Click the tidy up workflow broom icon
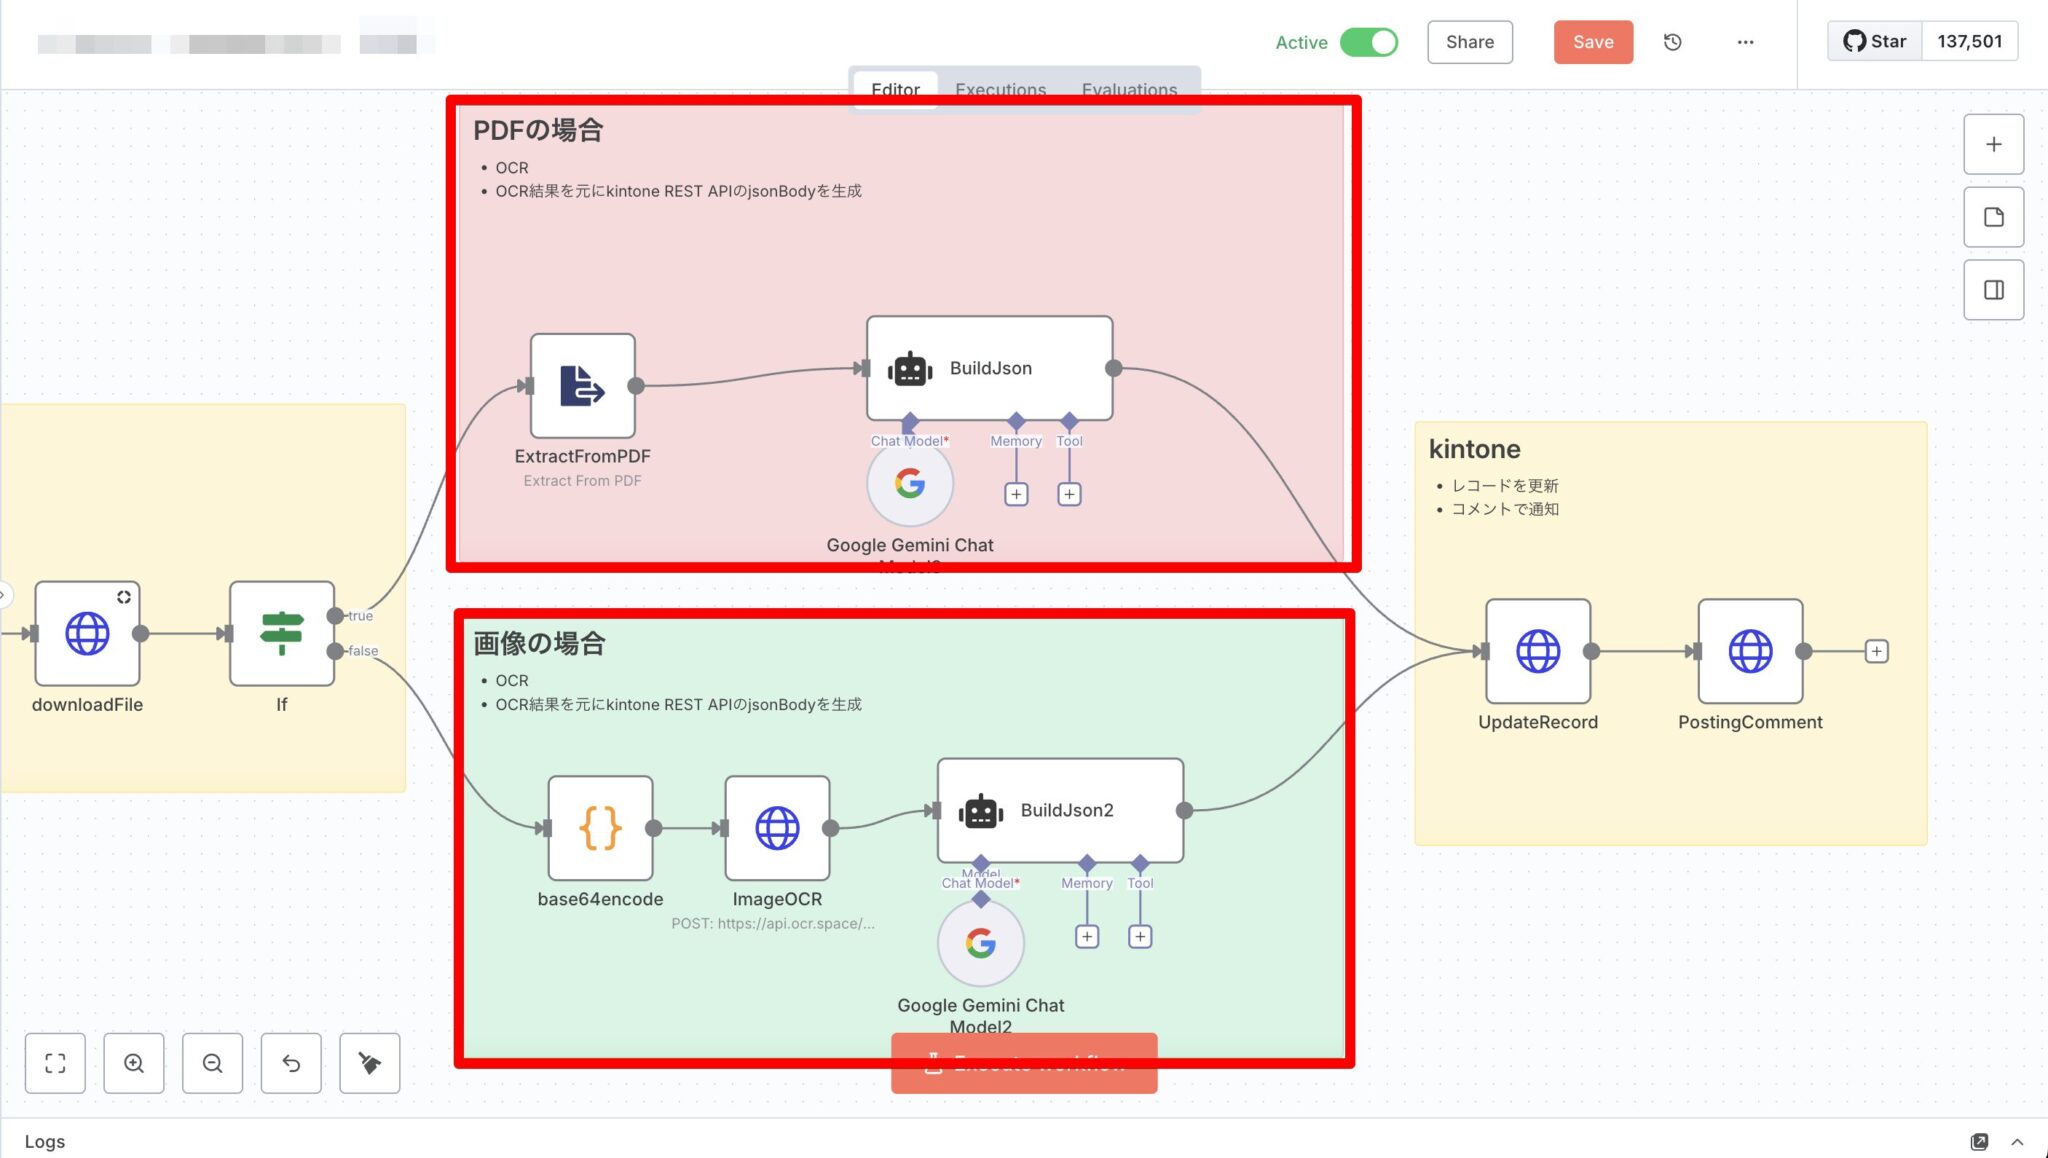 pos(369,1063)
